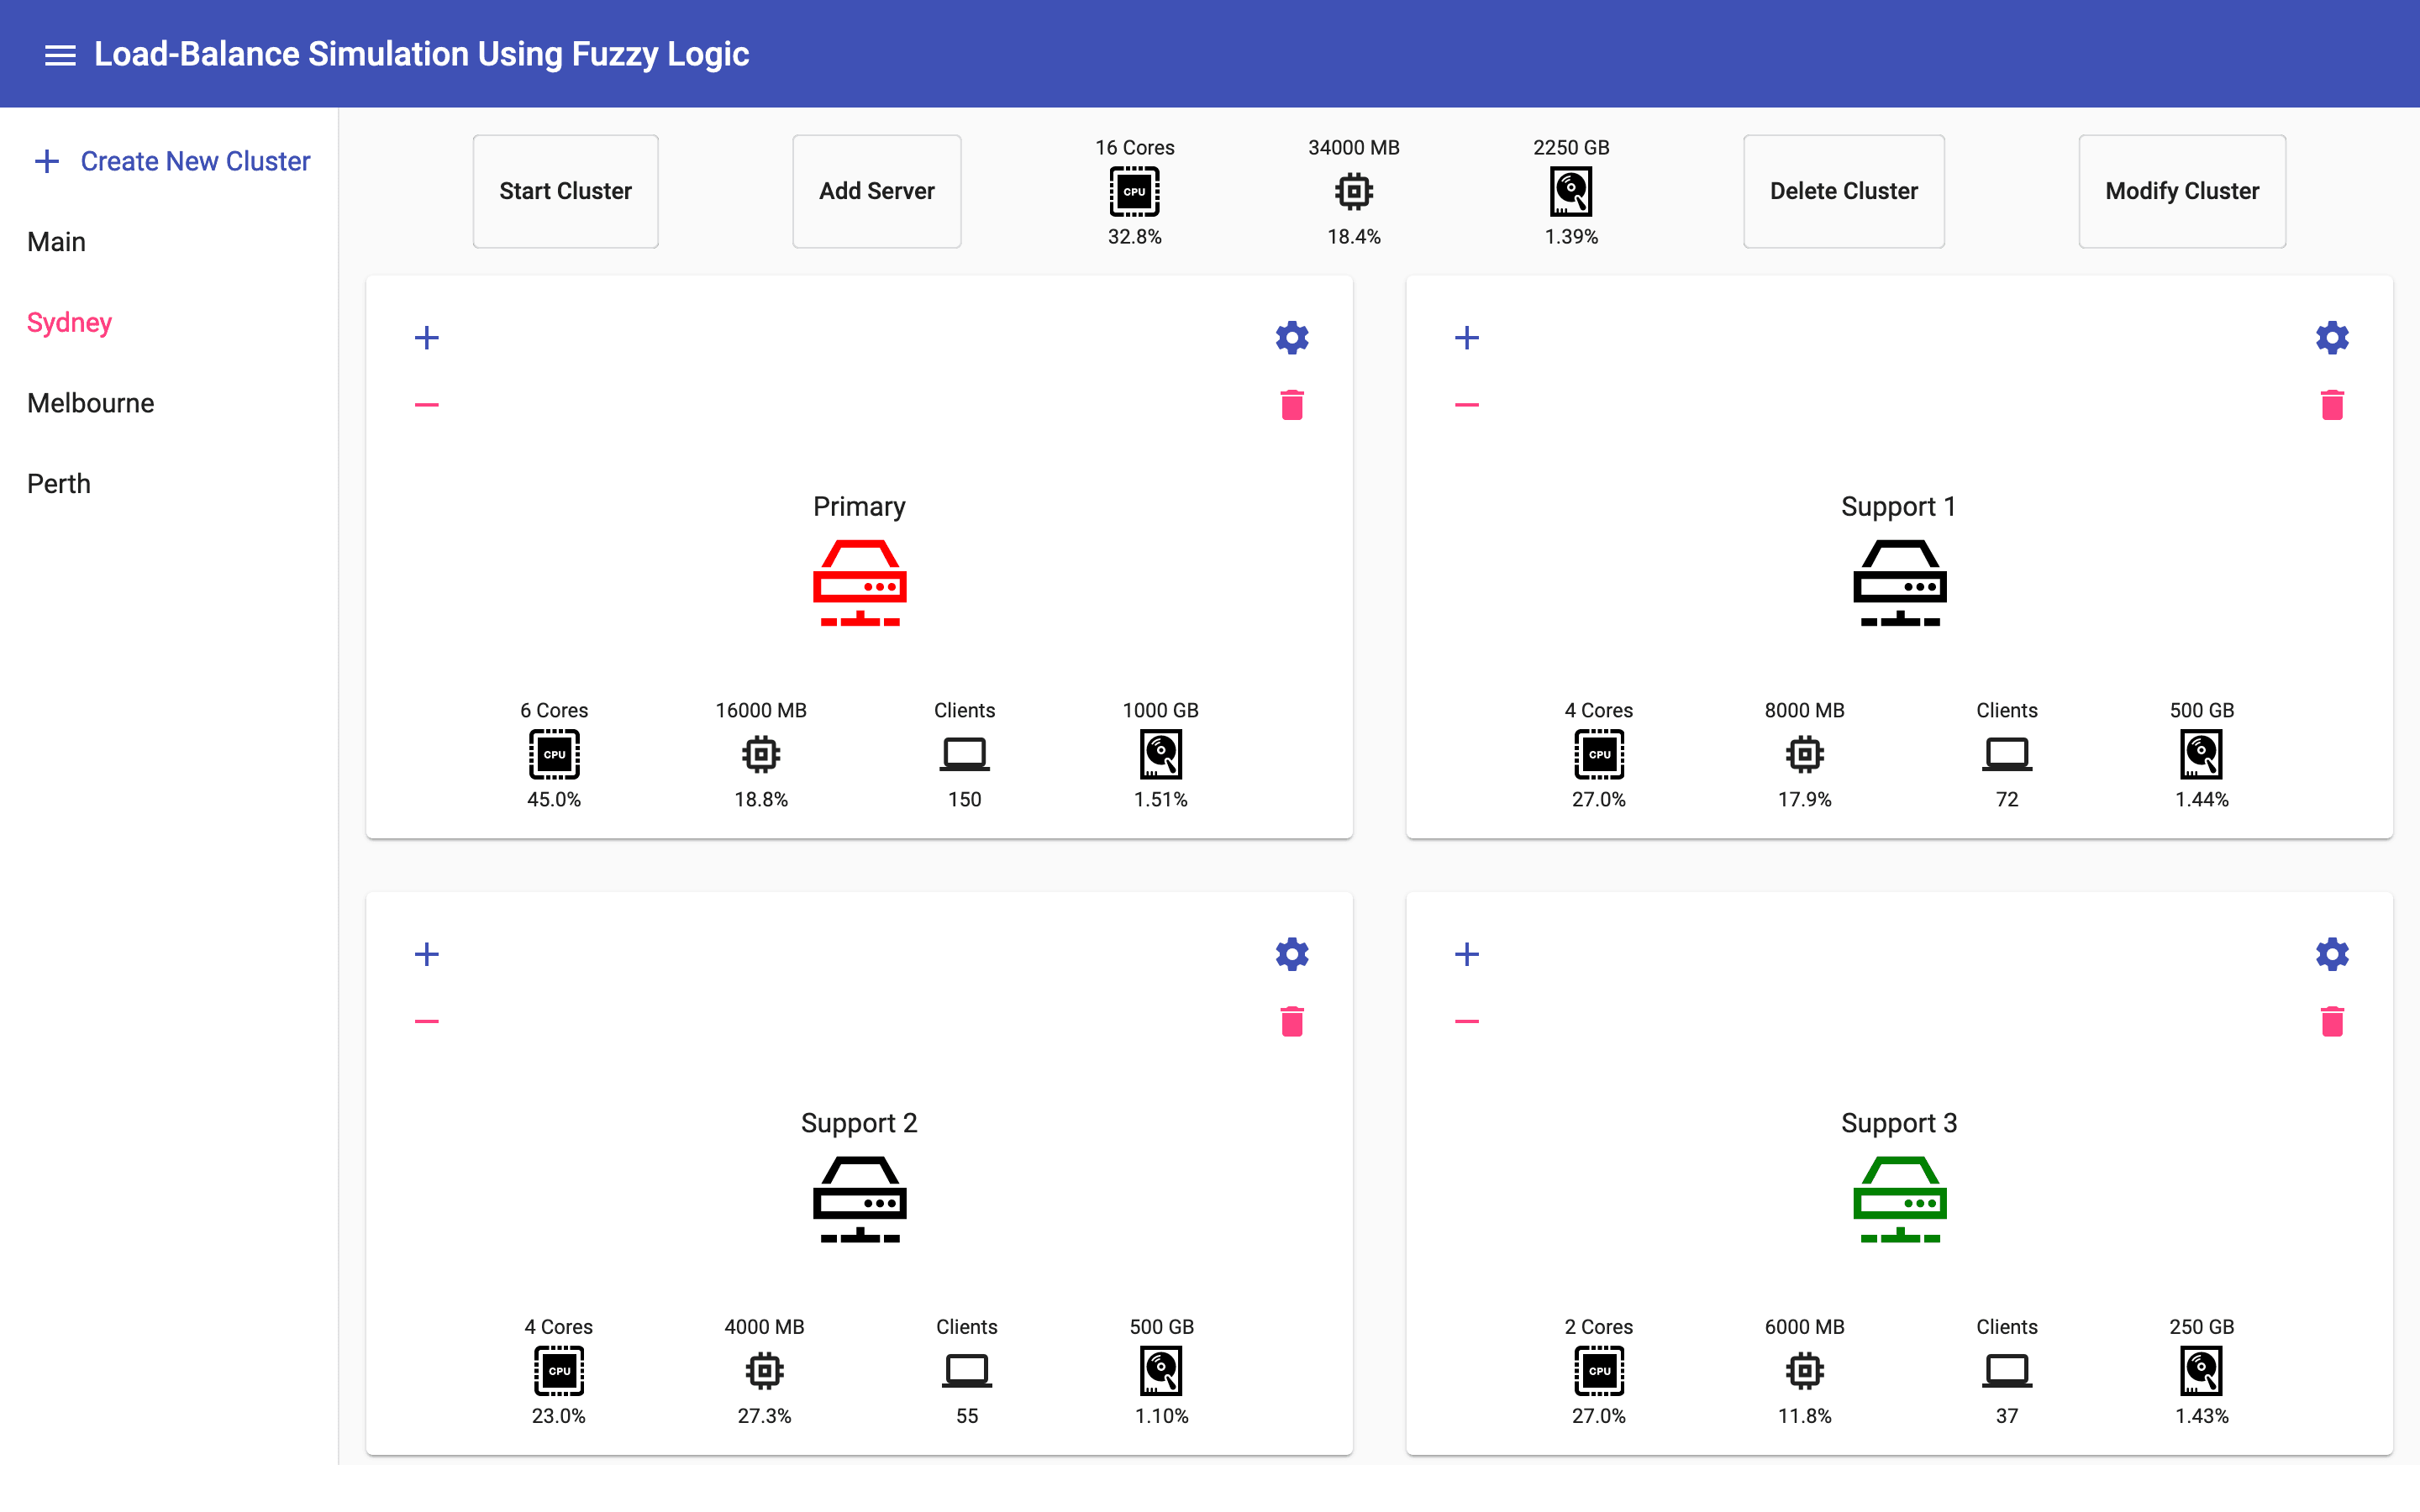This screenshot has height=1512, width=2420.
Task: Select the Main cluster in sidebar
Action: tap(57, 242)
